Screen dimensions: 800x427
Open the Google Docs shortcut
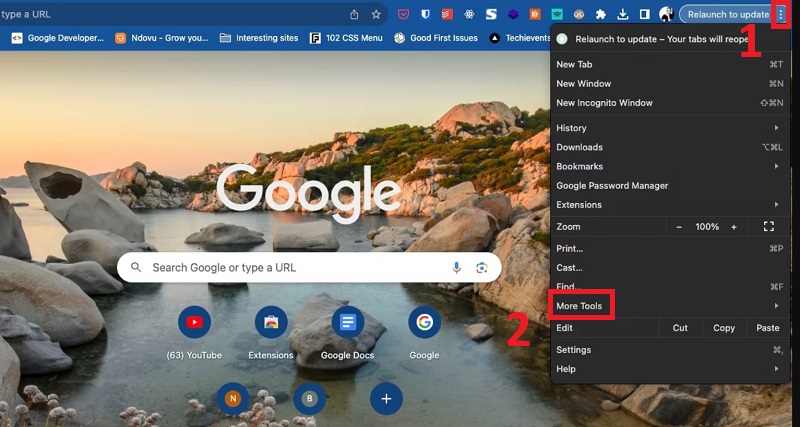click(348, 322)
